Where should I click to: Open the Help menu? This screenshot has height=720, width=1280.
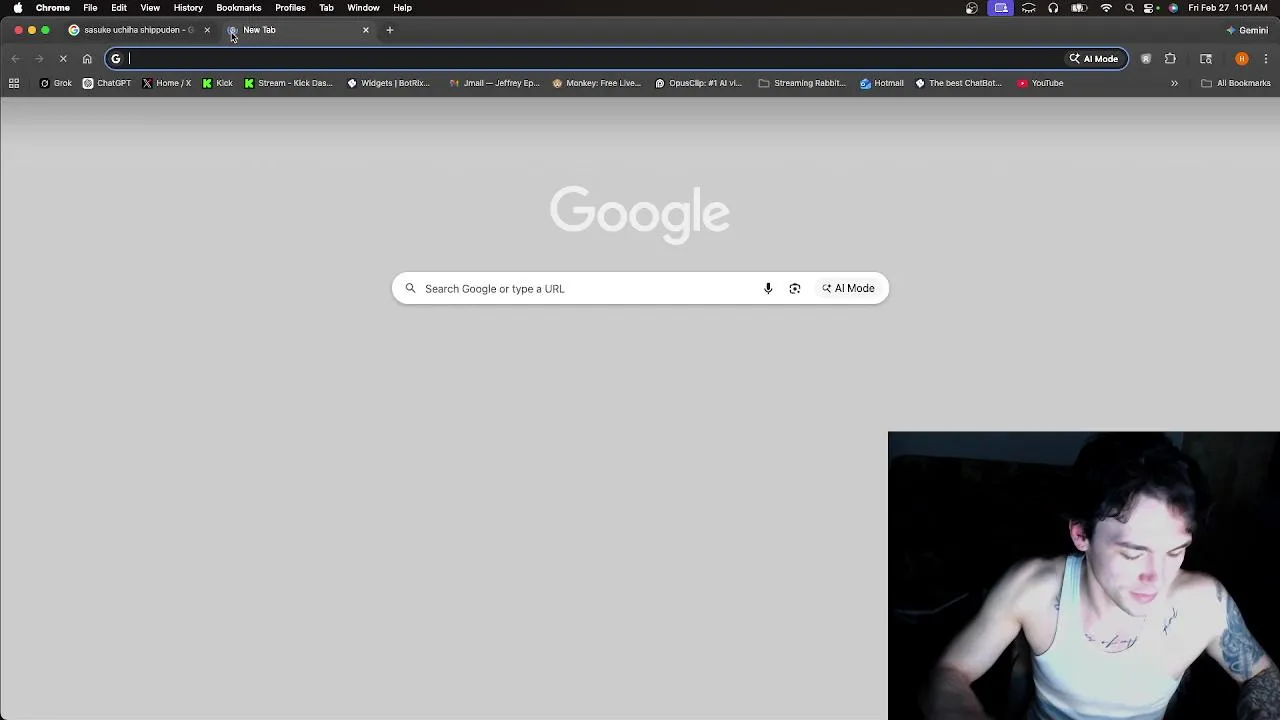click(x=402, y=8)
